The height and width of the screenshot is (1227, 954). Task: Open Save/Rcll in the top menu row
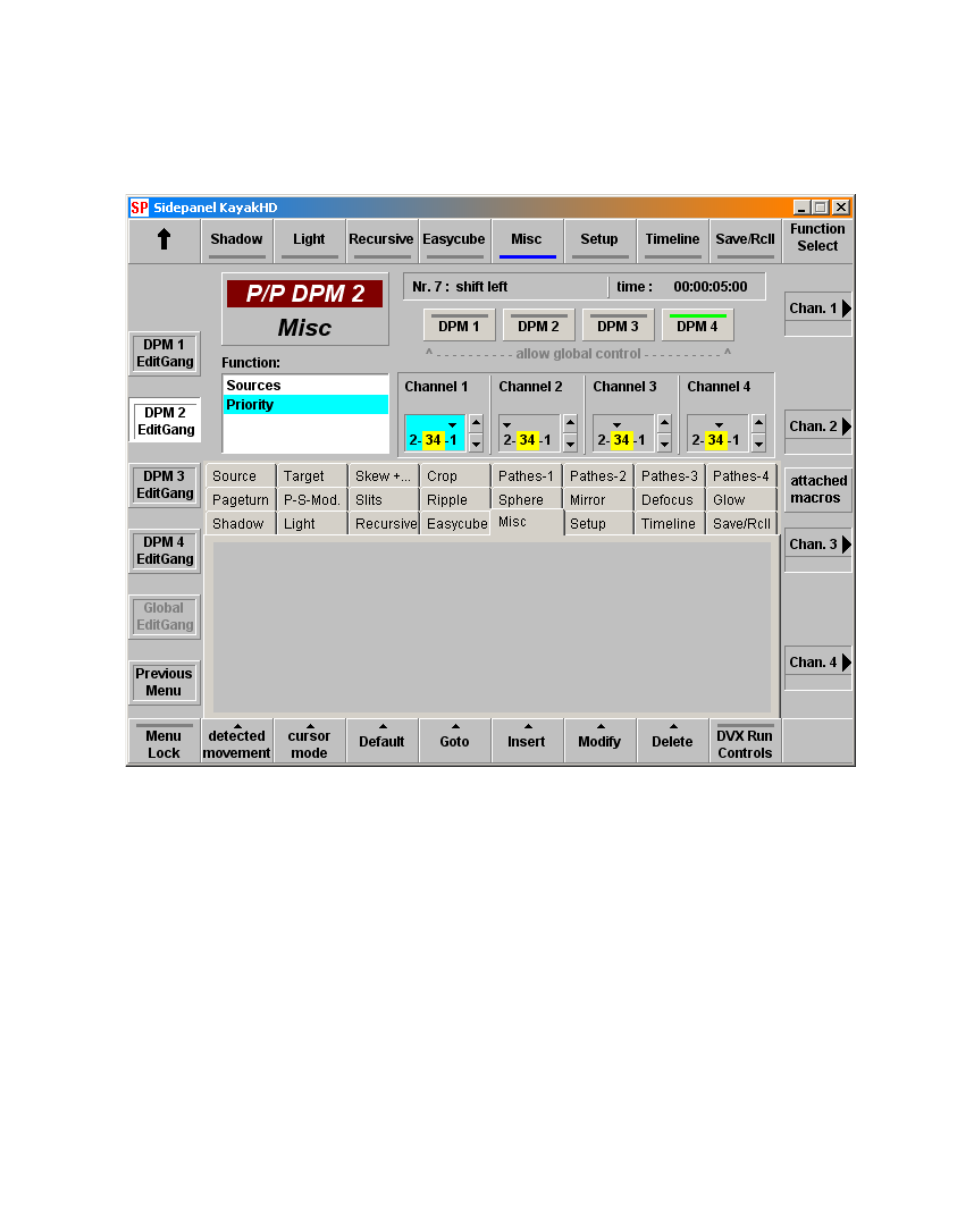pos(745,241)
